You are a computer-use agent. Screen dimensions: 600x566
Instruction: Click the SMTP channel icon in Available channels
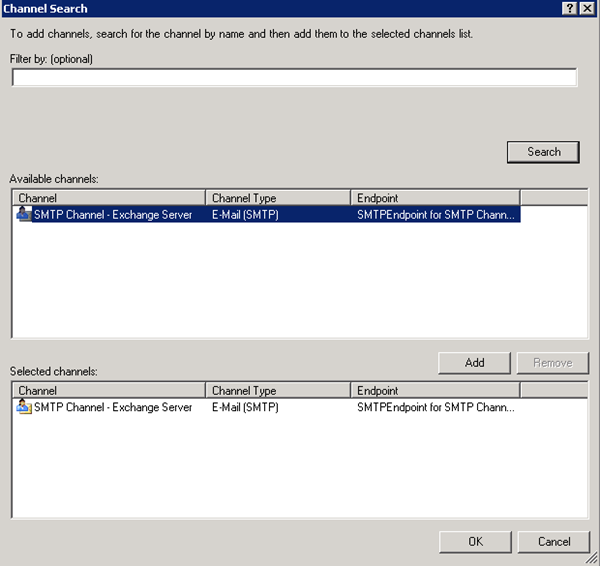(23, 214)
